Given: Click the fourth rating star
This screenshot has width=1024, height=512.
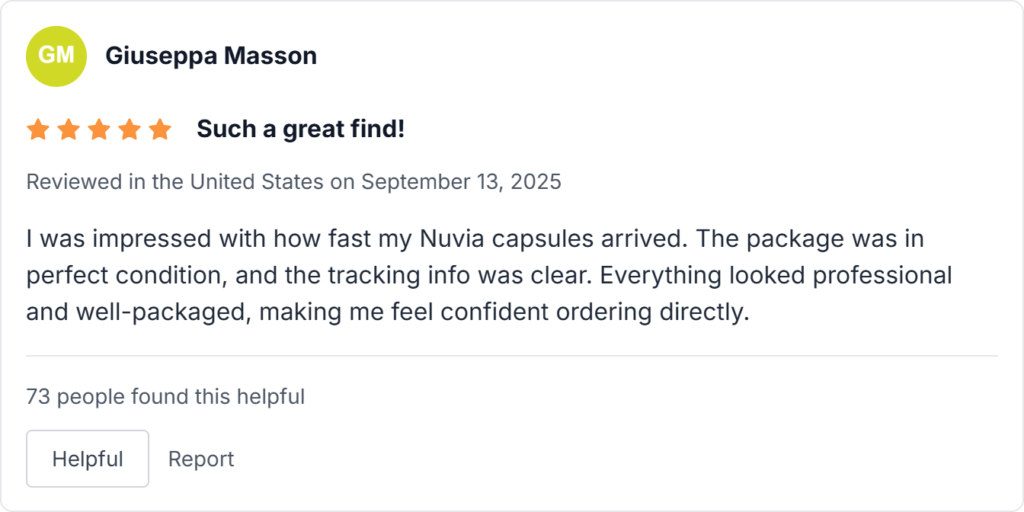Looking at the screenshot, I should click(129, 130).
